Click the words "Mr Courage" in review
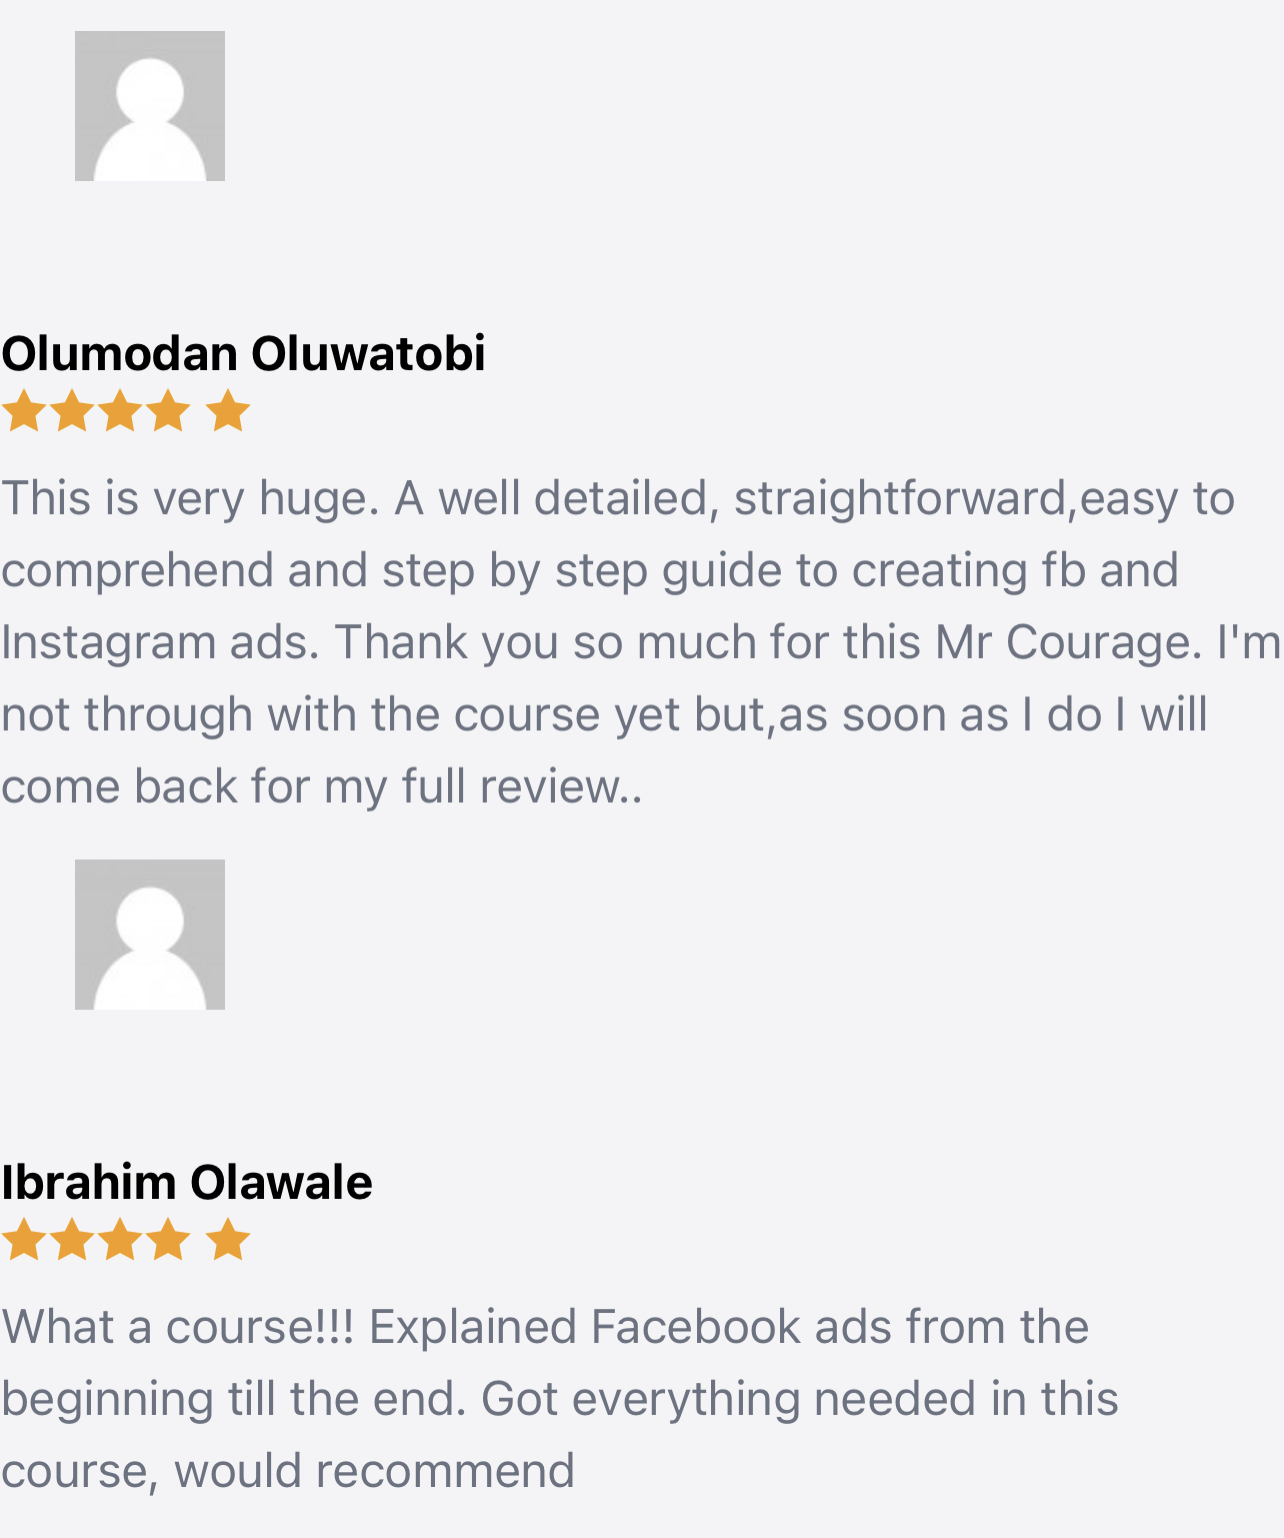Screen dimensions: 1284x1538 (x=1067, y=642)
